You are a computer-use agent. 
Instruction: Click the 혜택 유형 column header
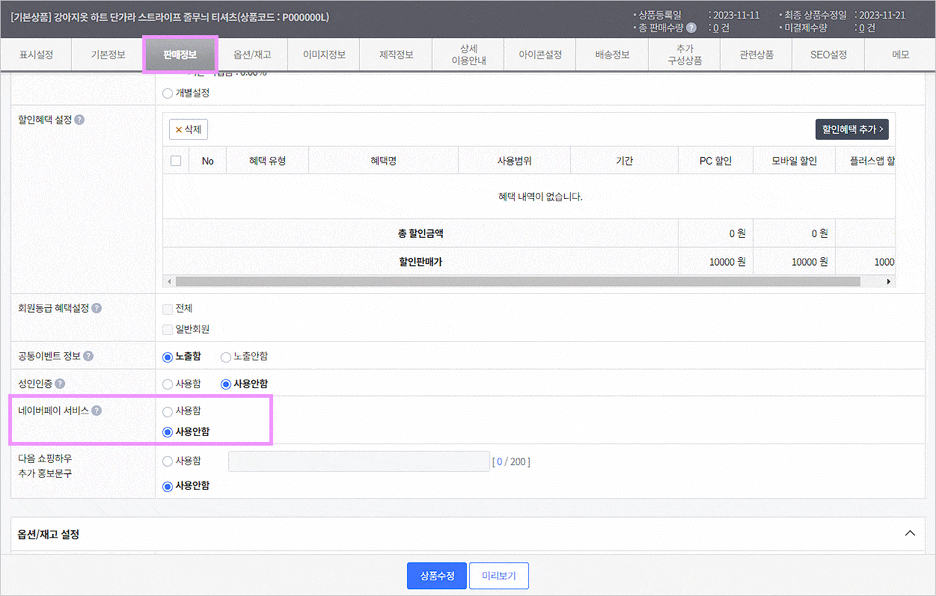[267, 161]
